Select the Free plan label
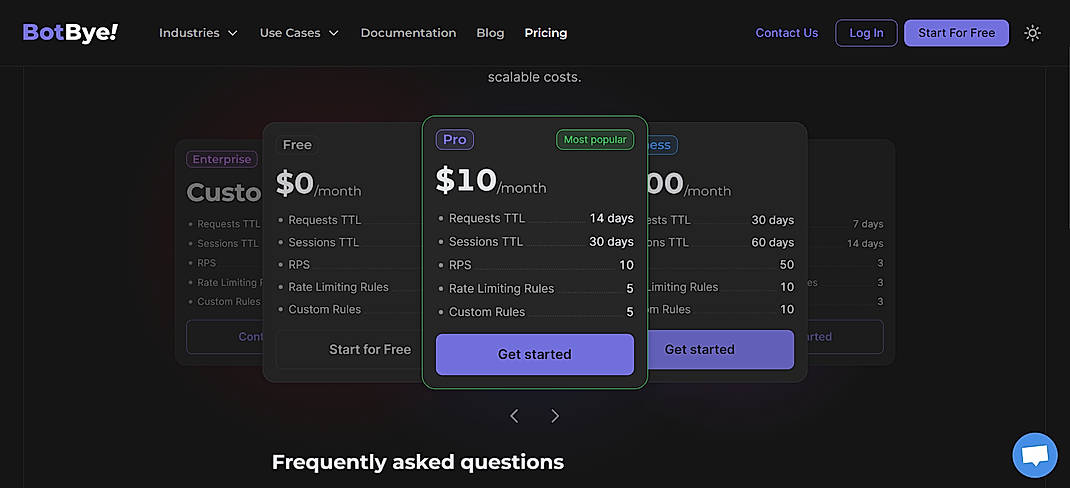 pos(297,145)
